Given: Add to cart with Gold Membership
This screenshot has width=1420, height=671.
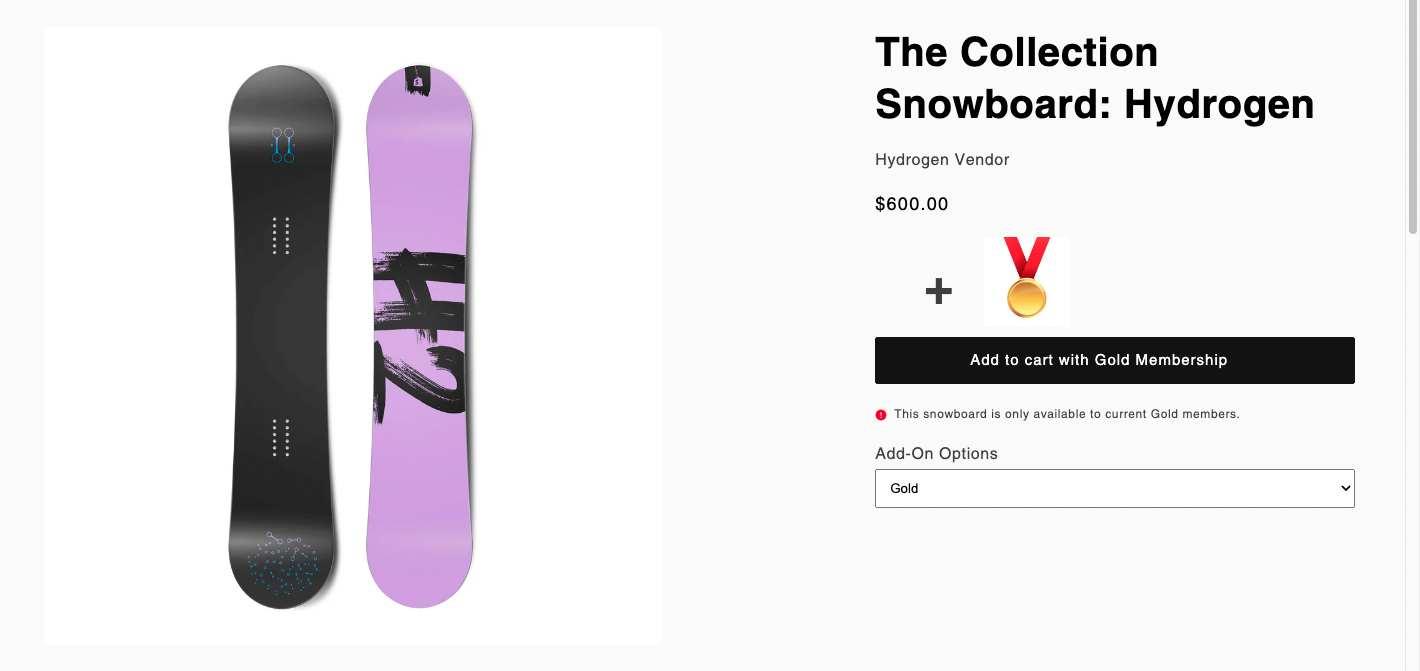Looking at the screenshot, I should pos(1114,360).
